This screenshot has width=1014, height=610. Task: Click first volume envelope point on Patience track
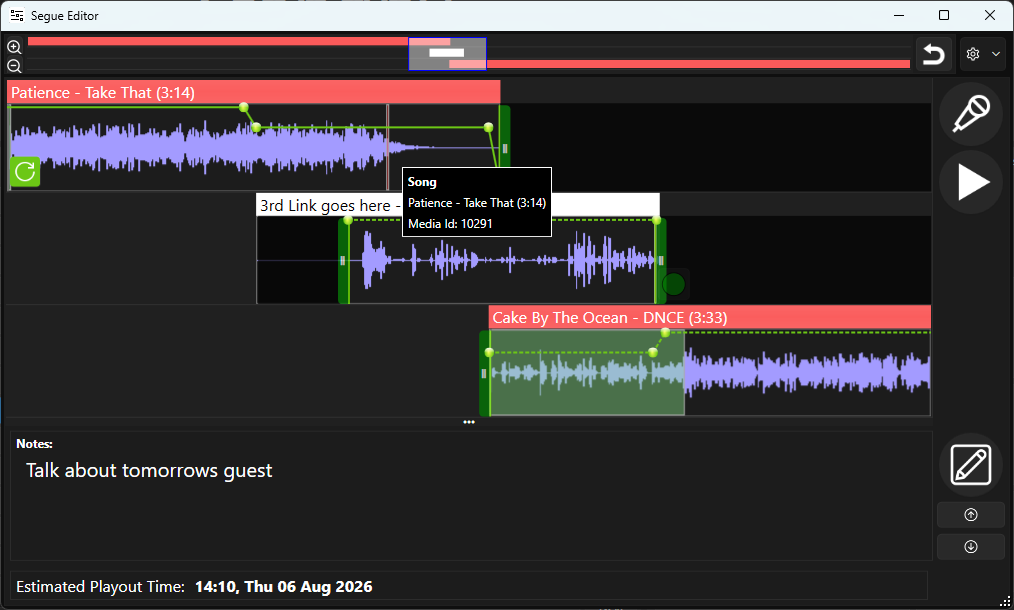tap(243, 107)
